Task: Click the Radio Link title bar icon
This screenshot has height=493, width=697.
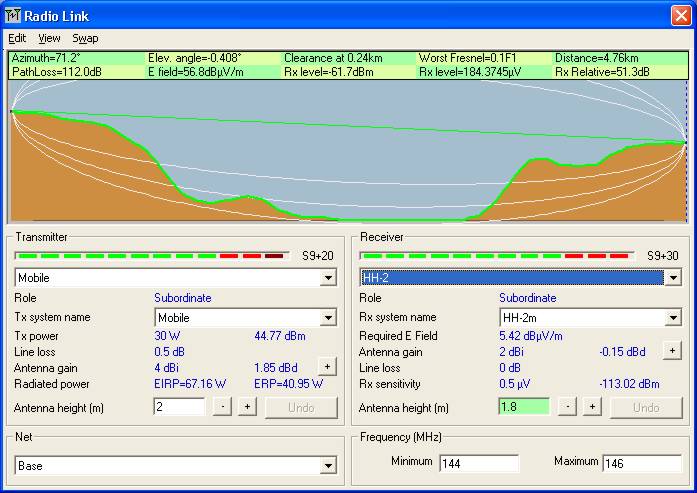Action: [12, 16]
